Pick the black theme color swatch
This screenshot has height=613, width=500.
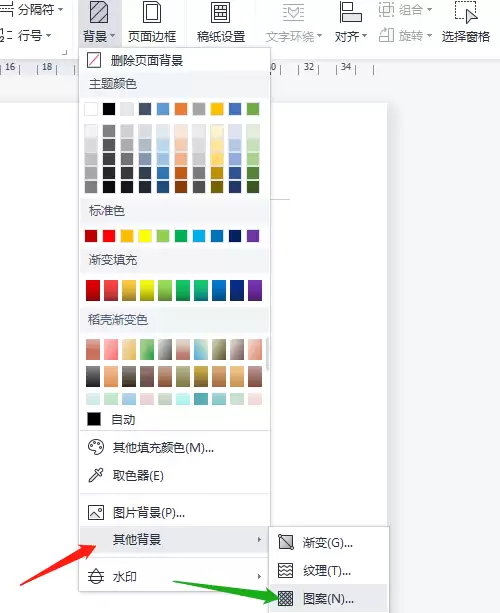point(109,109)
